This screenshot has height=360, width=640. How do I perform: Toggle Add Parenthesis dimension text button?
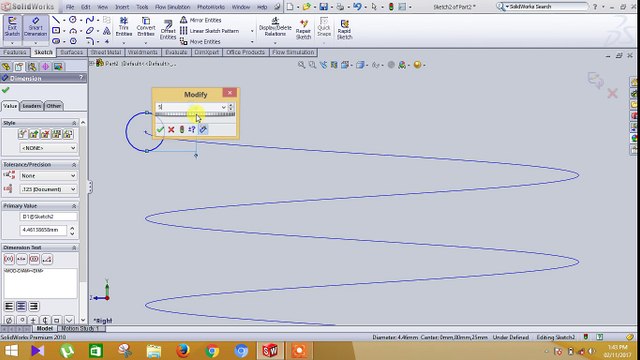pos(9,259)
